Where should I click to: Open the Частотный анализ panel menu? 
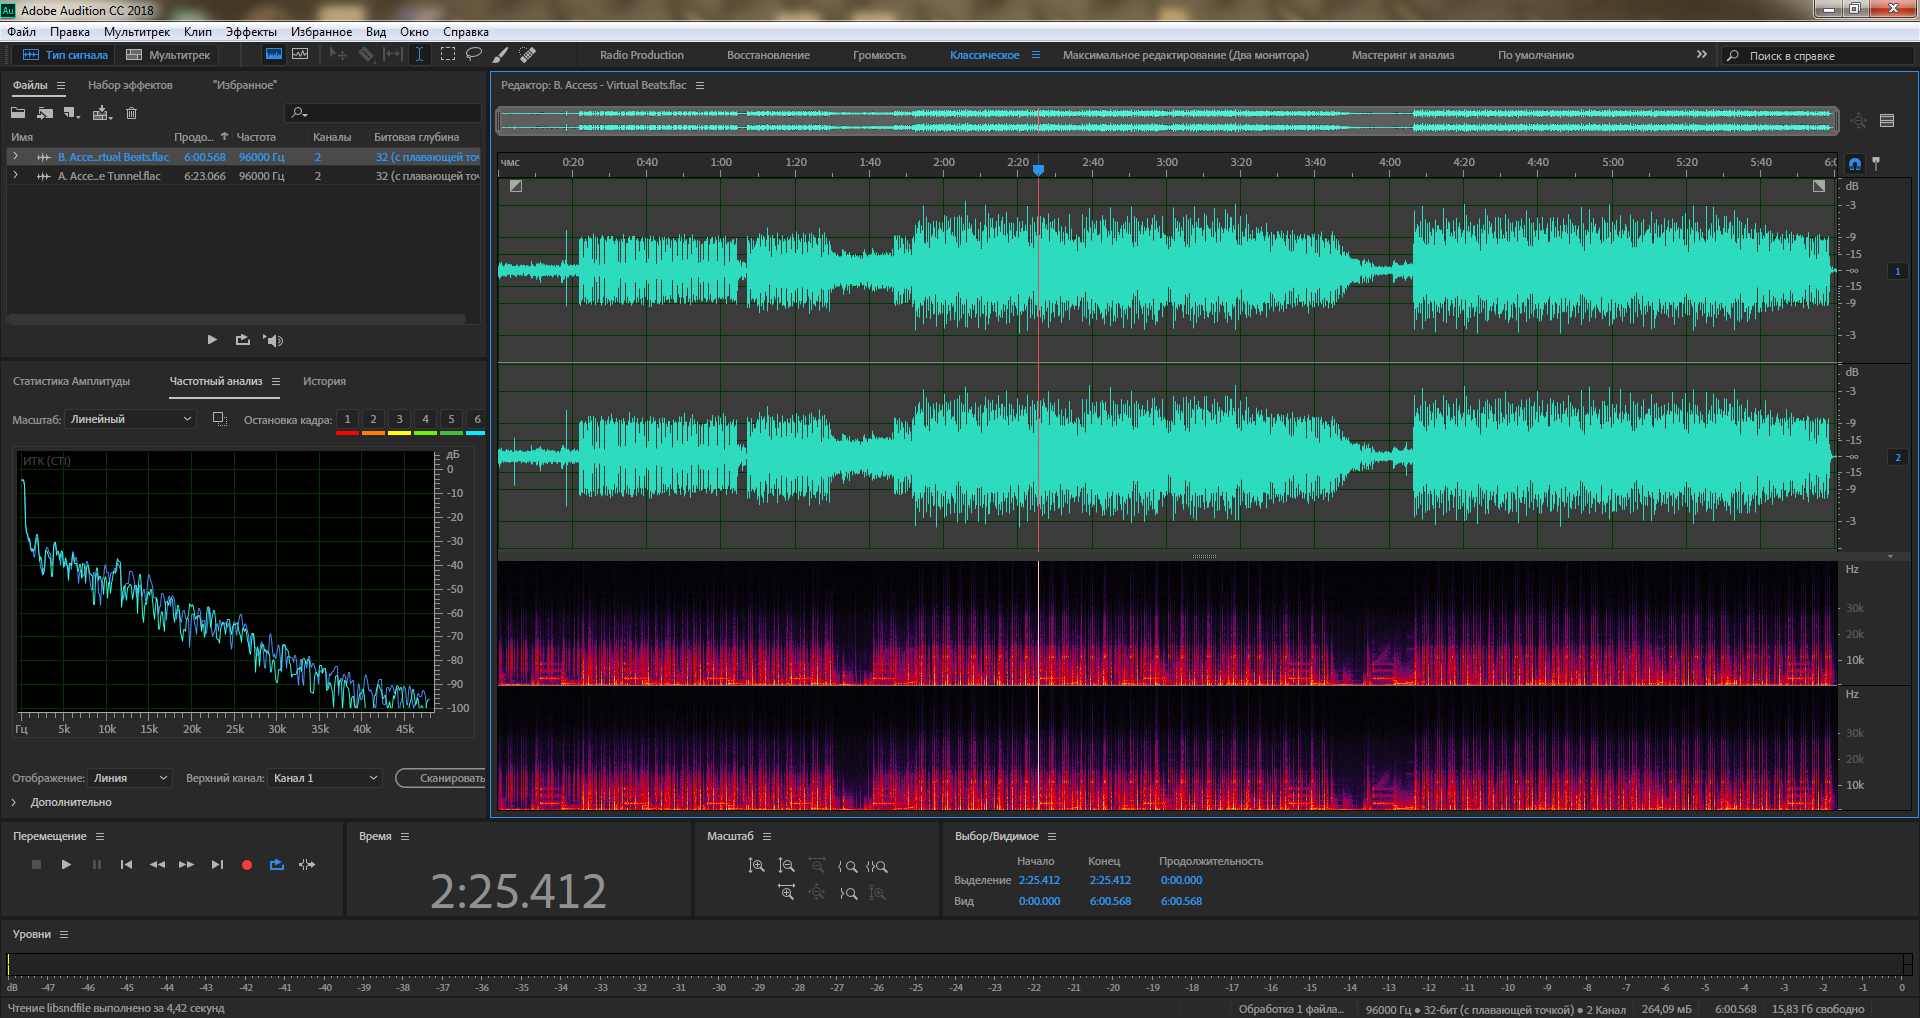click(276, 381)
